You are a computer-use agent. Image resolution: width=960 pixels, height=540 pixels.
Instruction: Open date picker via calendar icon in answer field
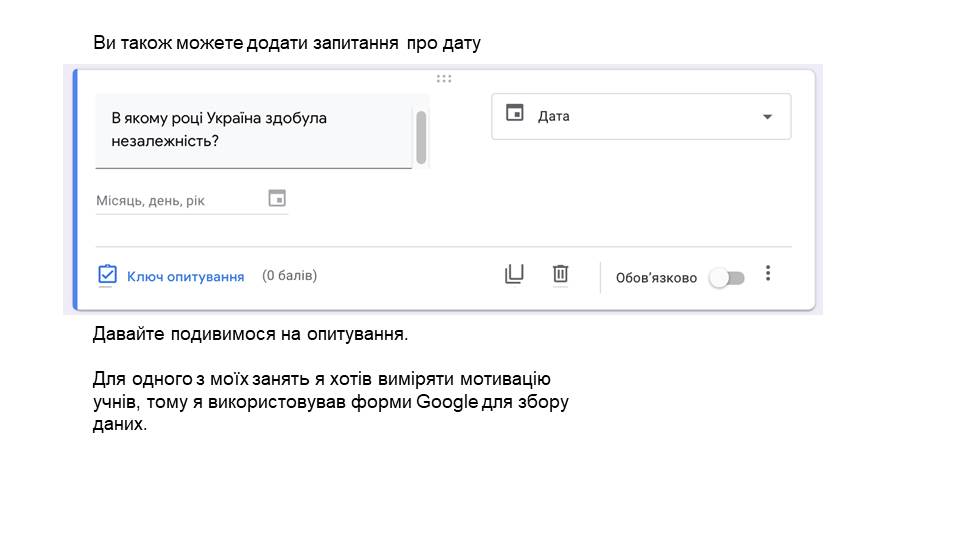click(277, 199)
